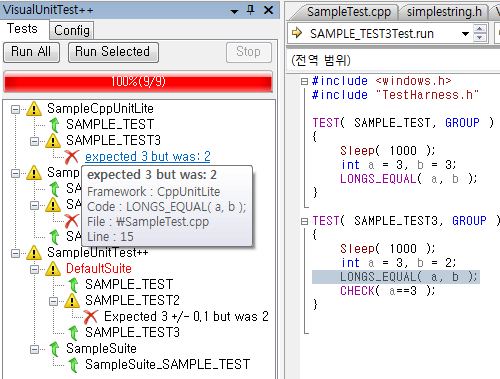Click warning icon beside SampleUnitTest++

(x=34, y=253)
